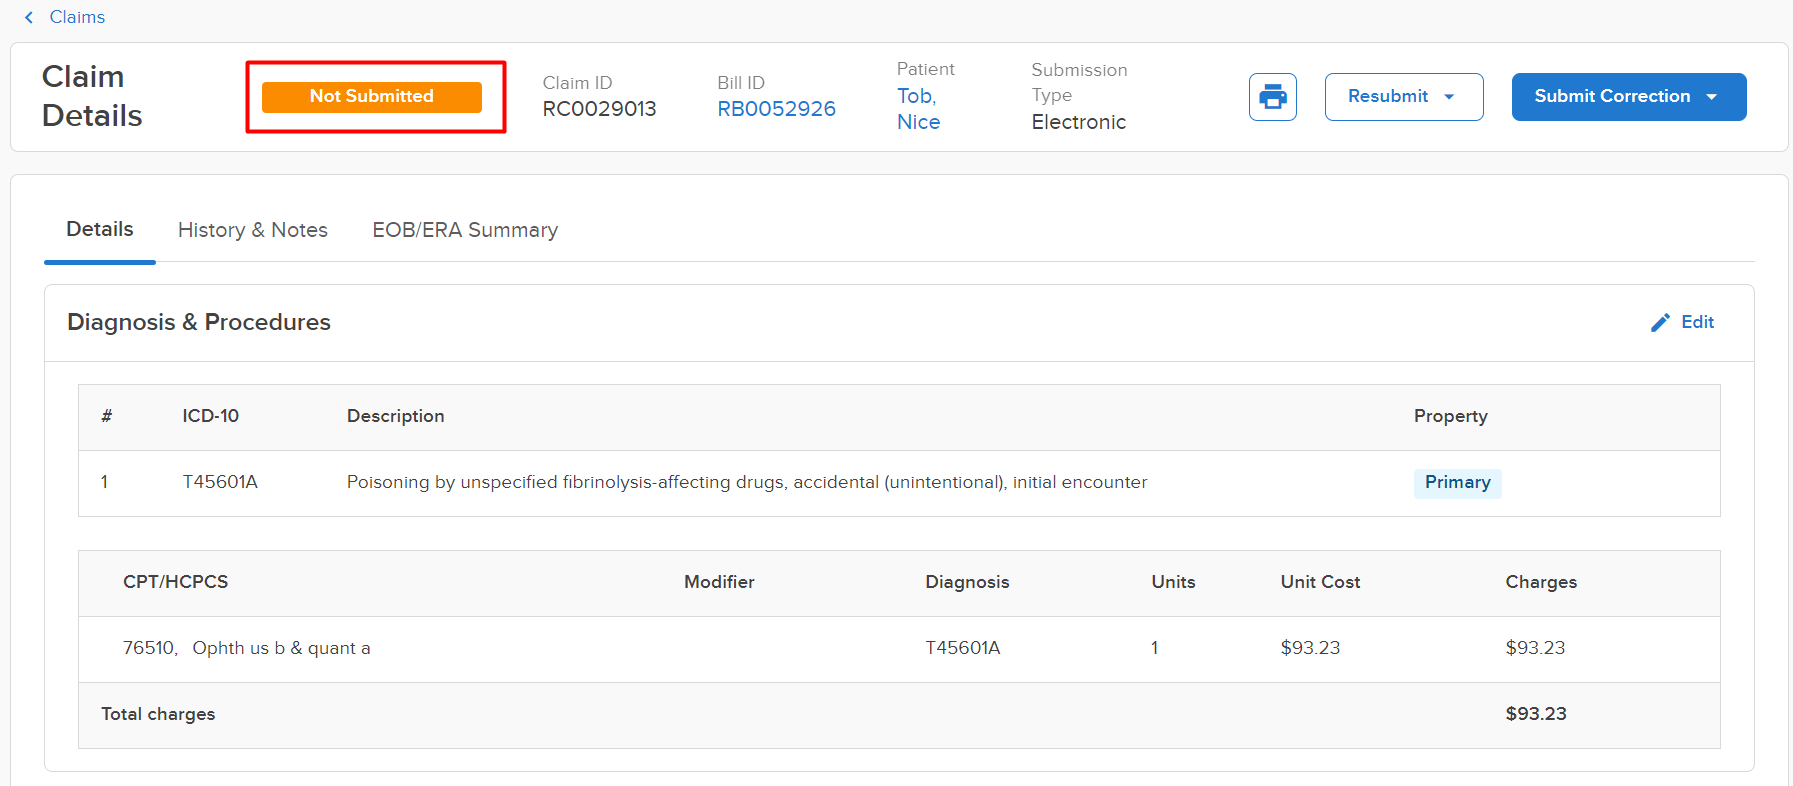Click the CPT/HCPCS column header
This screenshot has width=1793, height=786.
pyautogui.click(x=175, y=582)
